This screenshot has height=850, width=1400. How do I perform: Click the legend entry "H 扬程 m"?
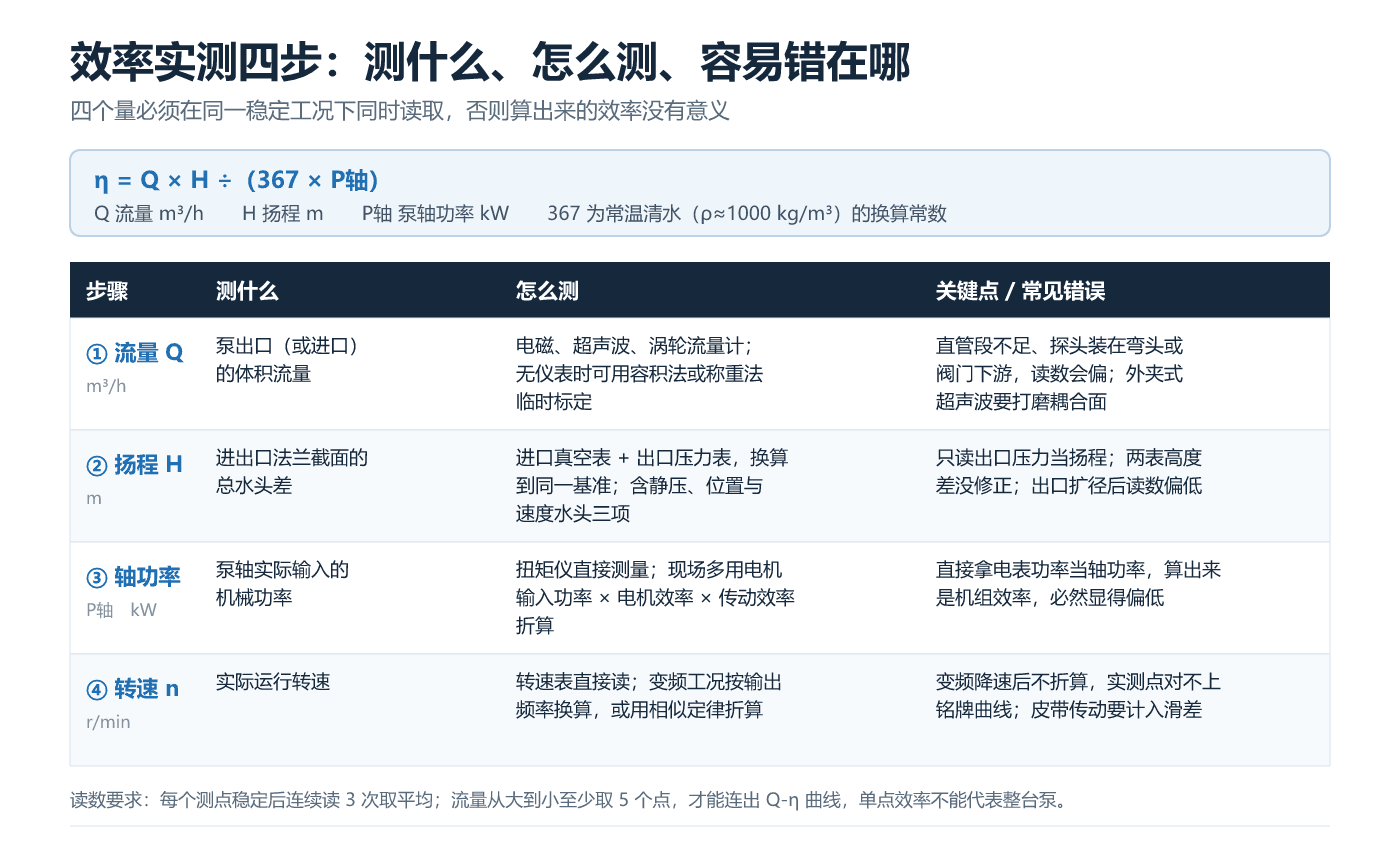point(283,213)
